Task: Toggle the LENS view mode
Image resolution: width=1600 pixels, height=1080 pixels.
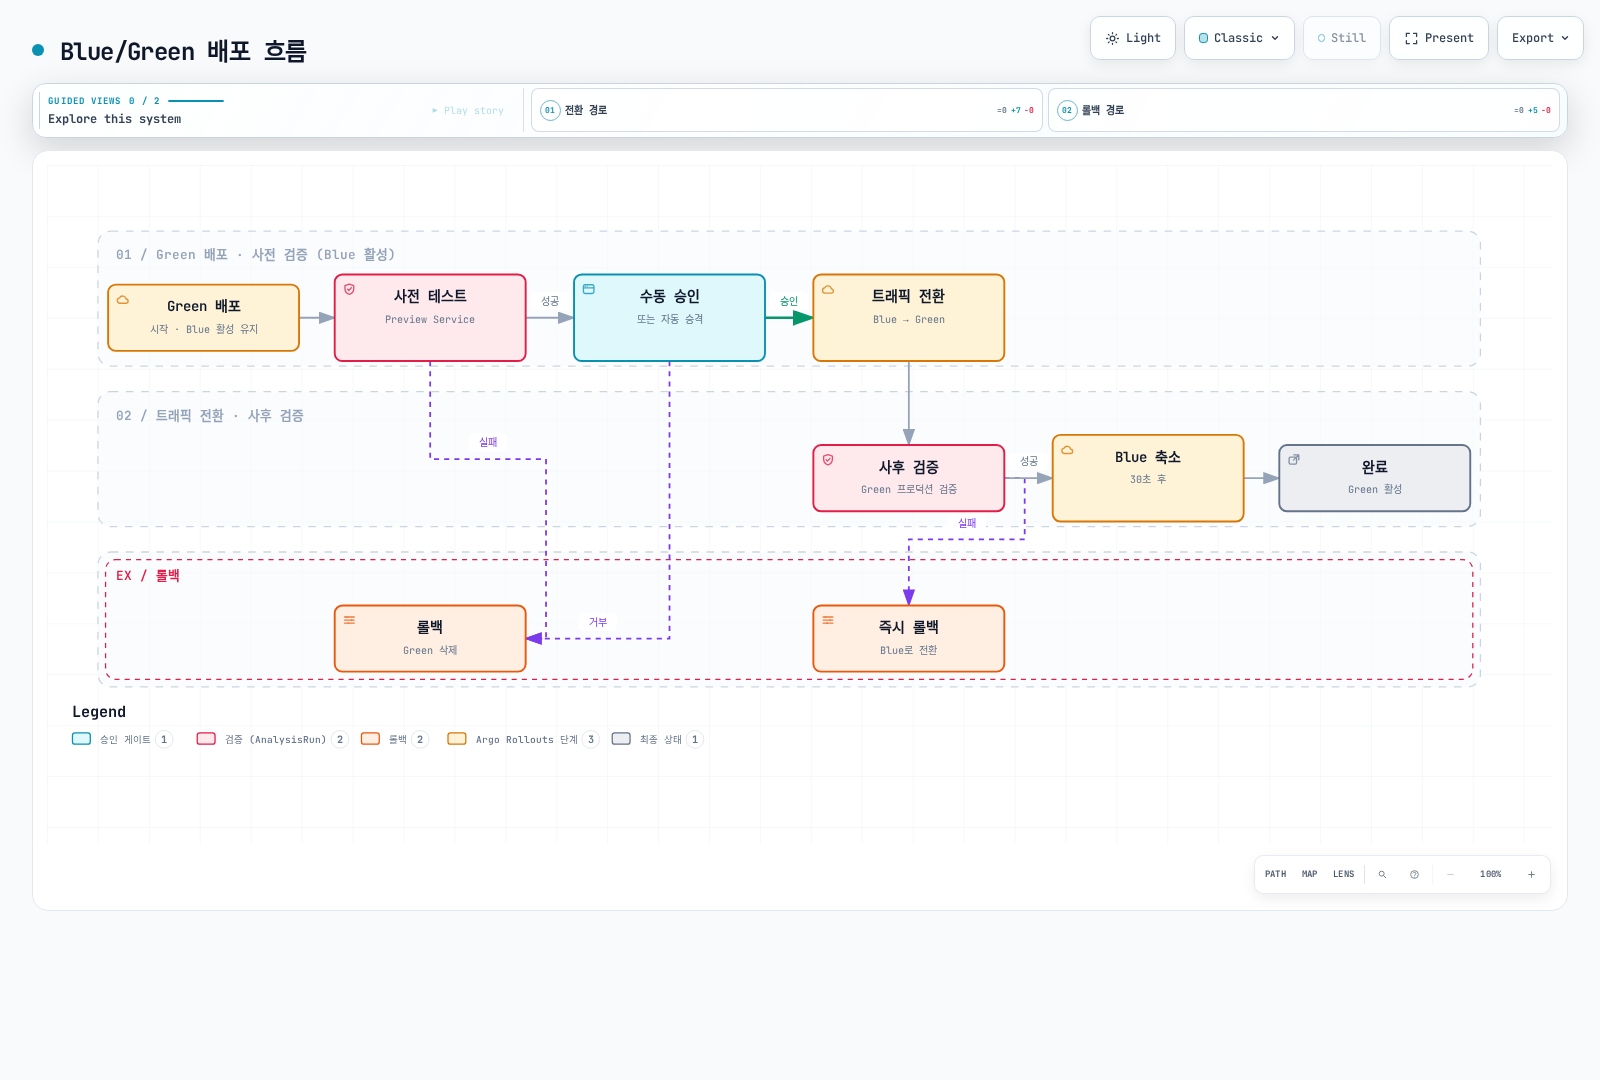Action: click(1343, 874)
